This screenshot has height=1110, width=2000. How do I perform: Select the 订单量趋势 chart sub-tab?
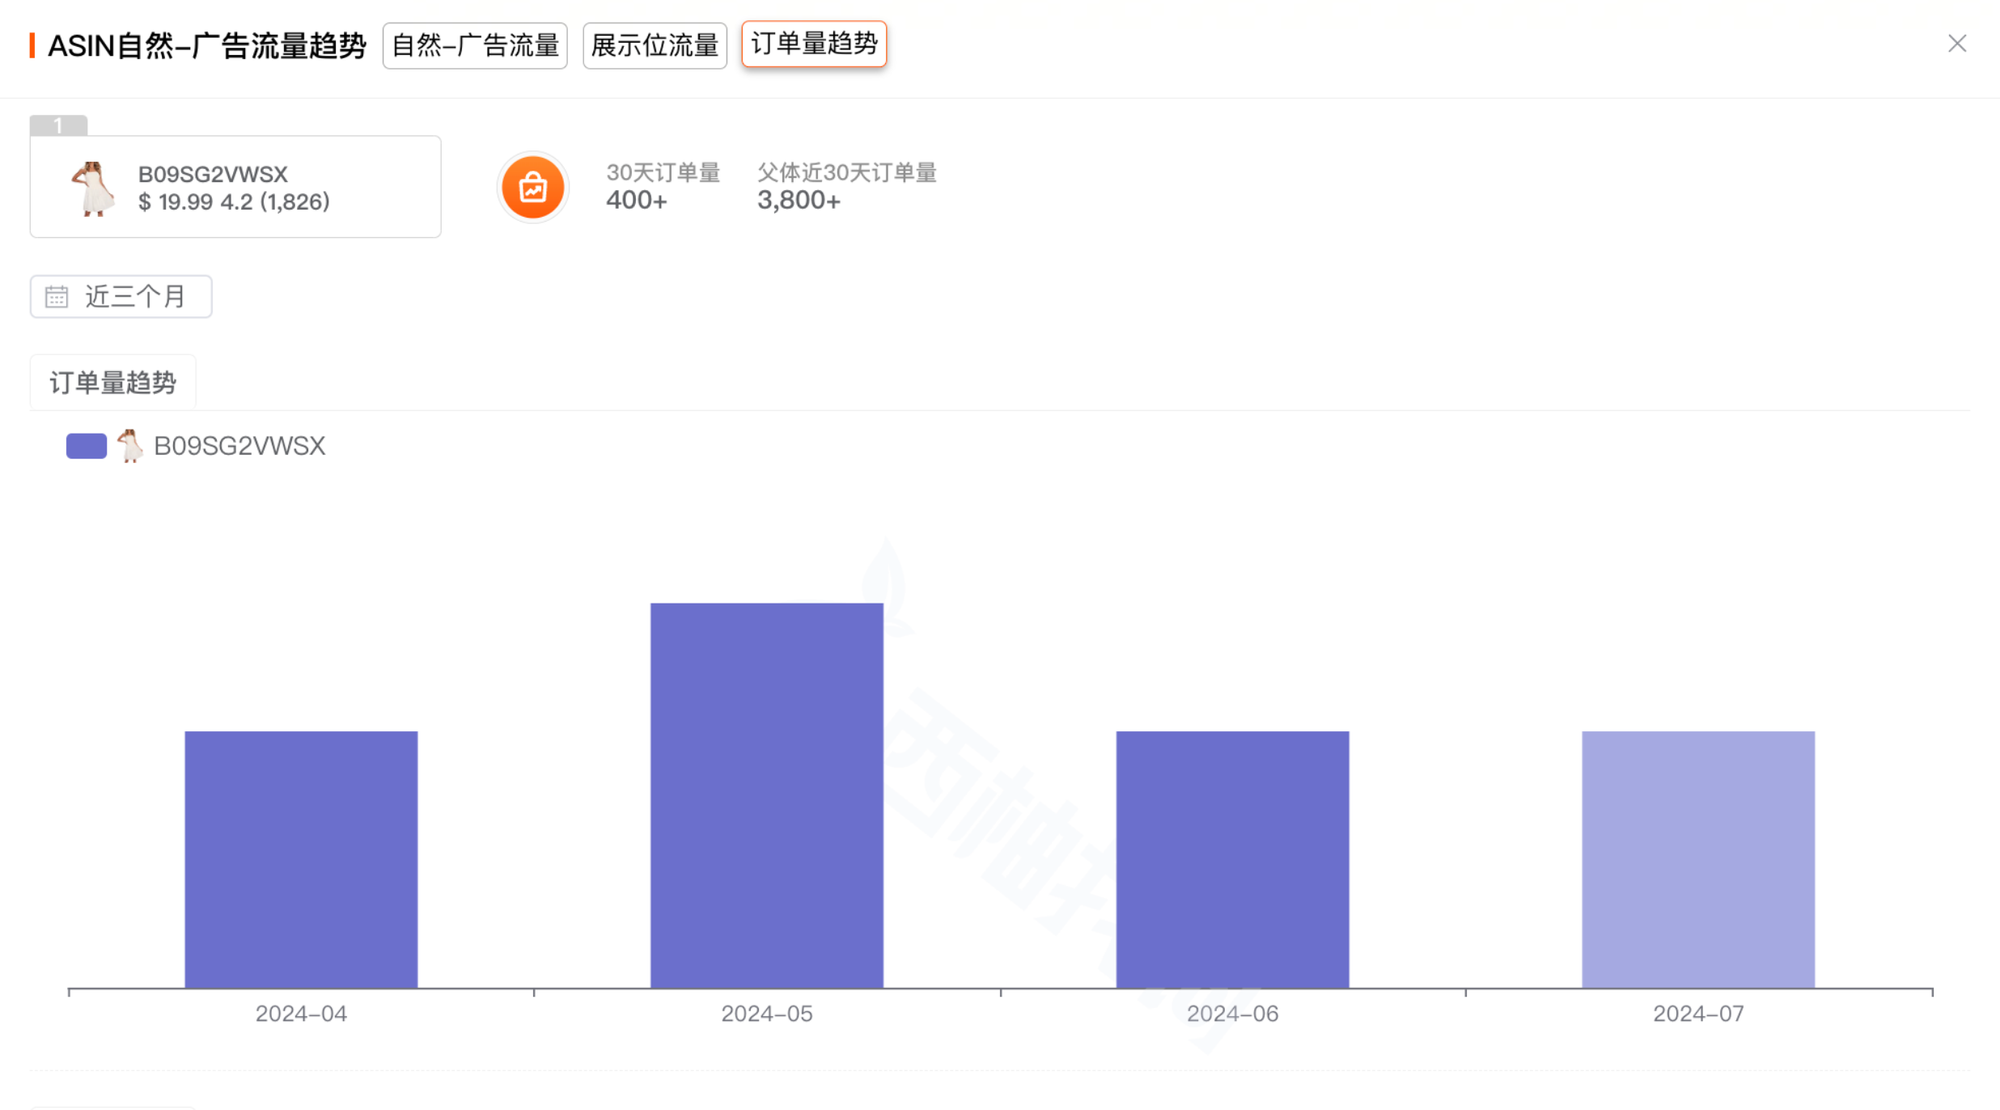click(x=112, y=383)
